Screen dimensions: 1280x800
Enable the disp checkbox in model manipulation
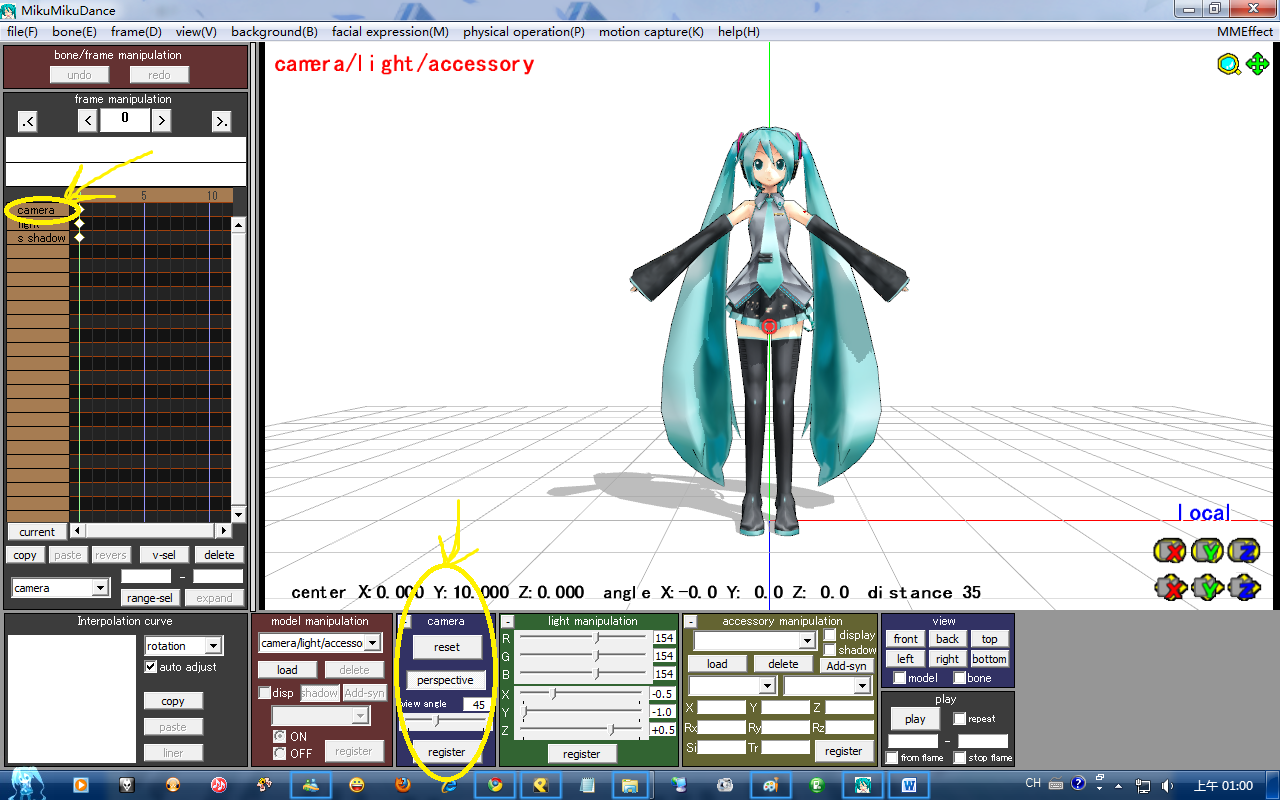point(265,693)
